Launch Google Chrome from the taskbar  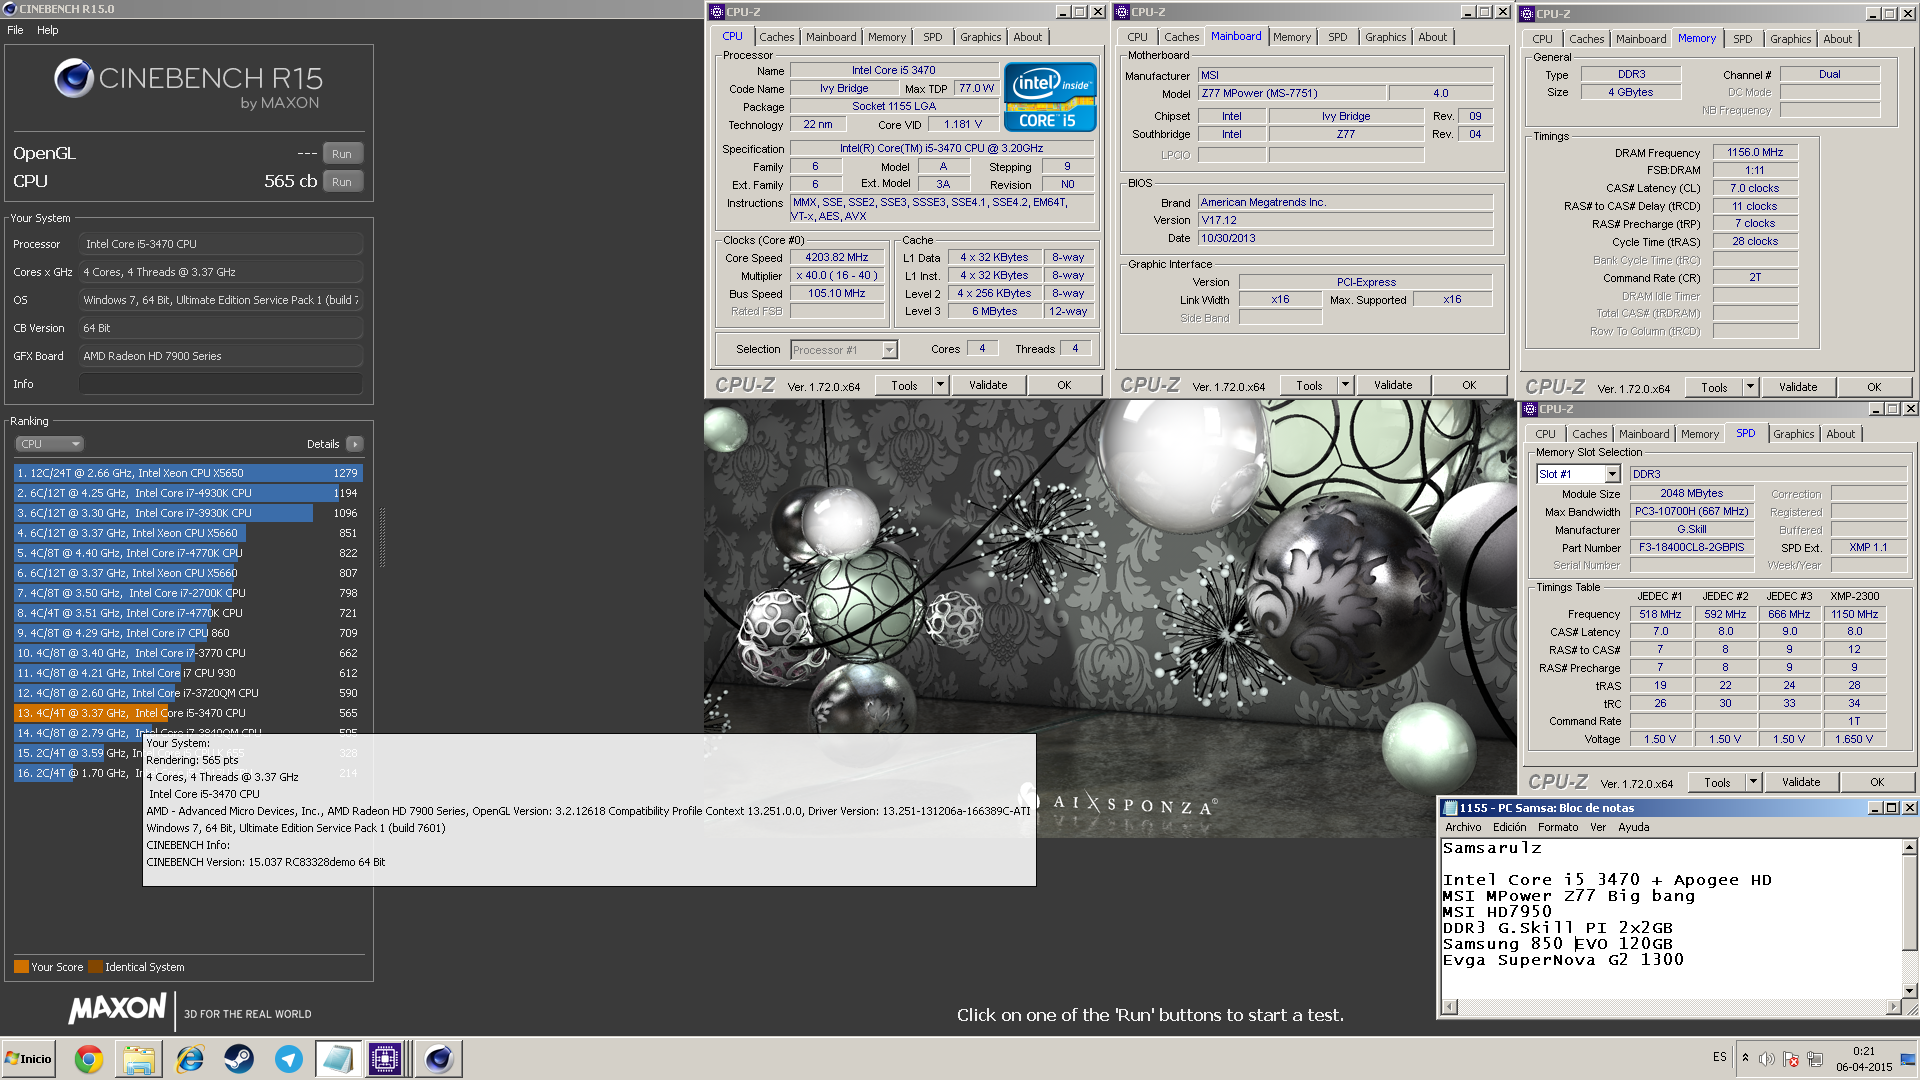tap(89, 1059)
